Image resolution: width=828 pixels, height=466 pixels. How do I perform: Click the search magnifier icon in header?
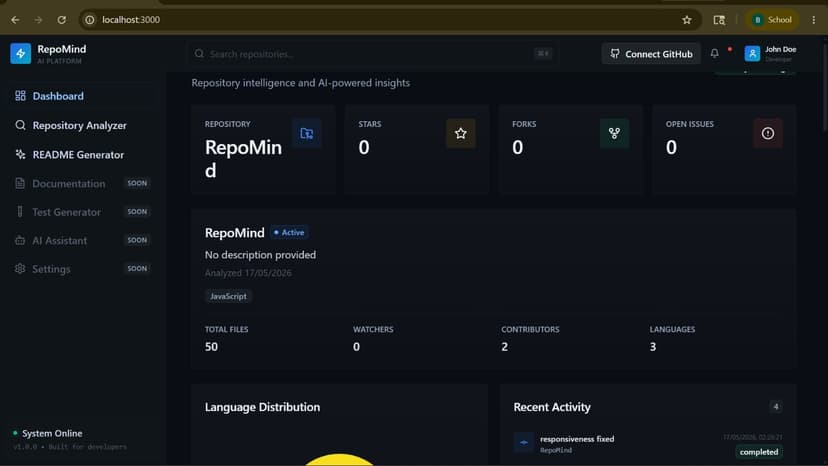click(199, 54)
